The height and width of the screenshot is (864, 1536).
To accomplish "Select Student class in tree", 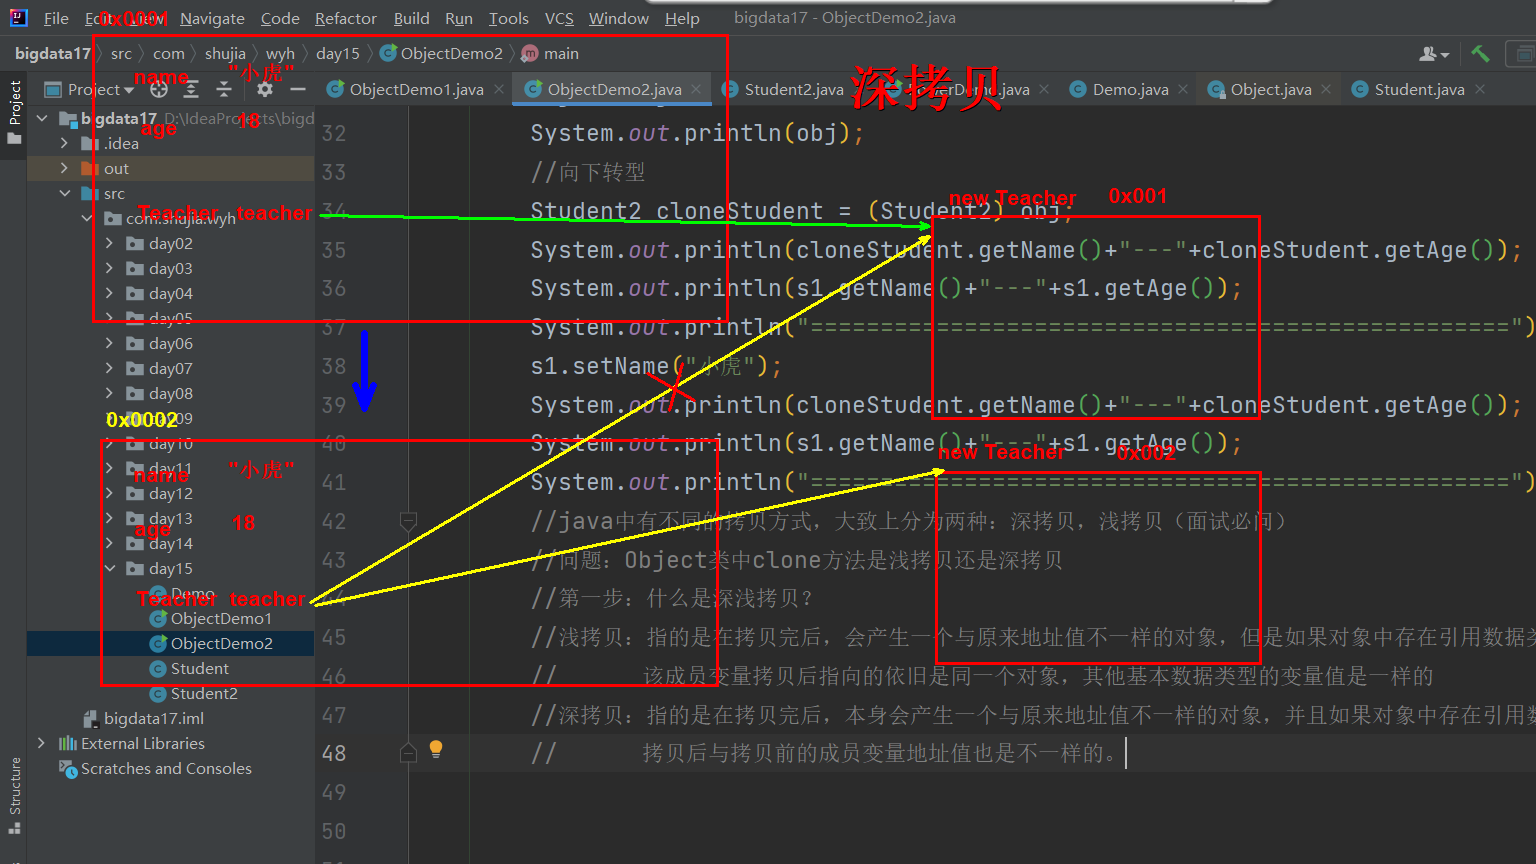I will pos(199,668).
